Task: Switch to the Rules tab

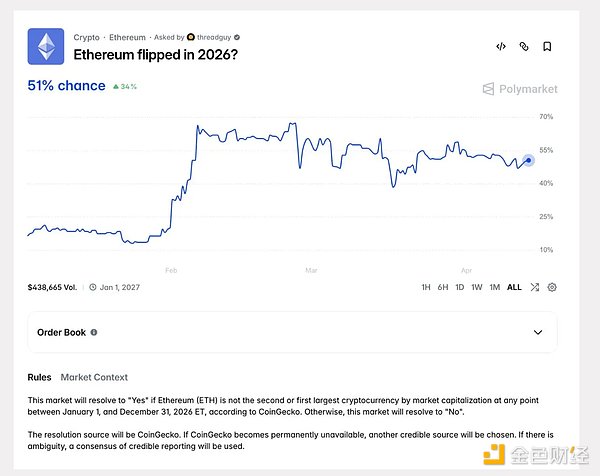Action: click(x=40, y=377)
